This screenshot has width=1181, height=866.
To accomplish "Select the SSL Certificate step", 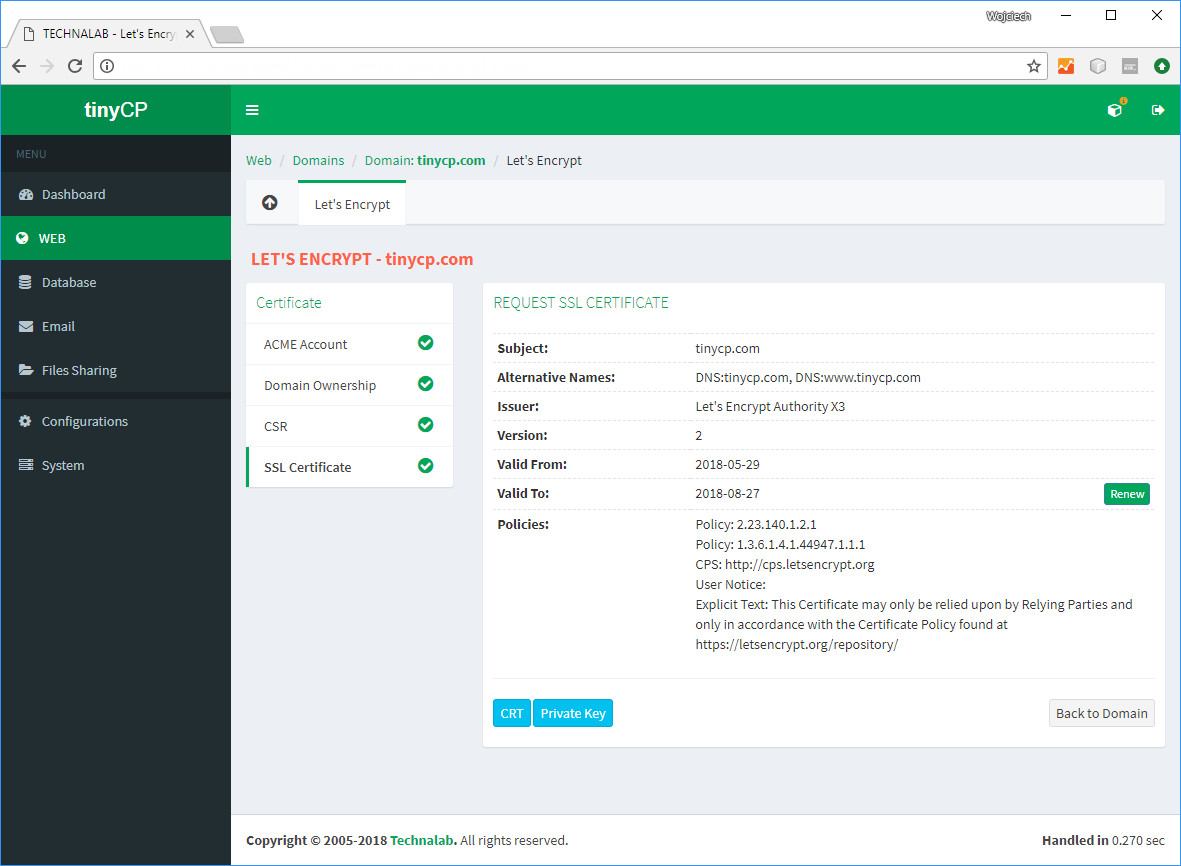I will tap(349, 467).
